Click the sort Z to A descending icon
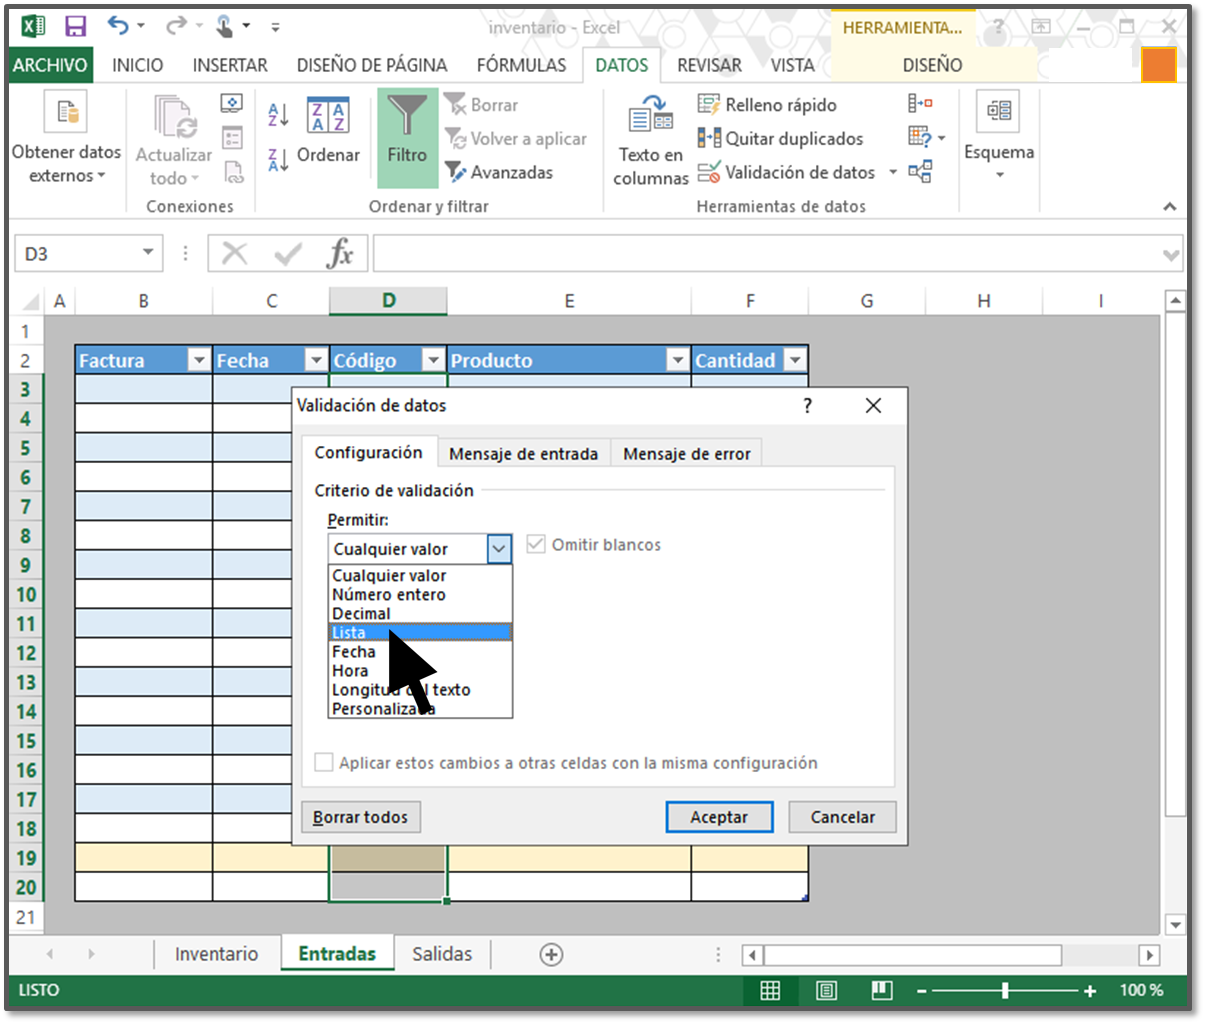This screenshot has height=1024, width=1205. [x=279, y=159]
